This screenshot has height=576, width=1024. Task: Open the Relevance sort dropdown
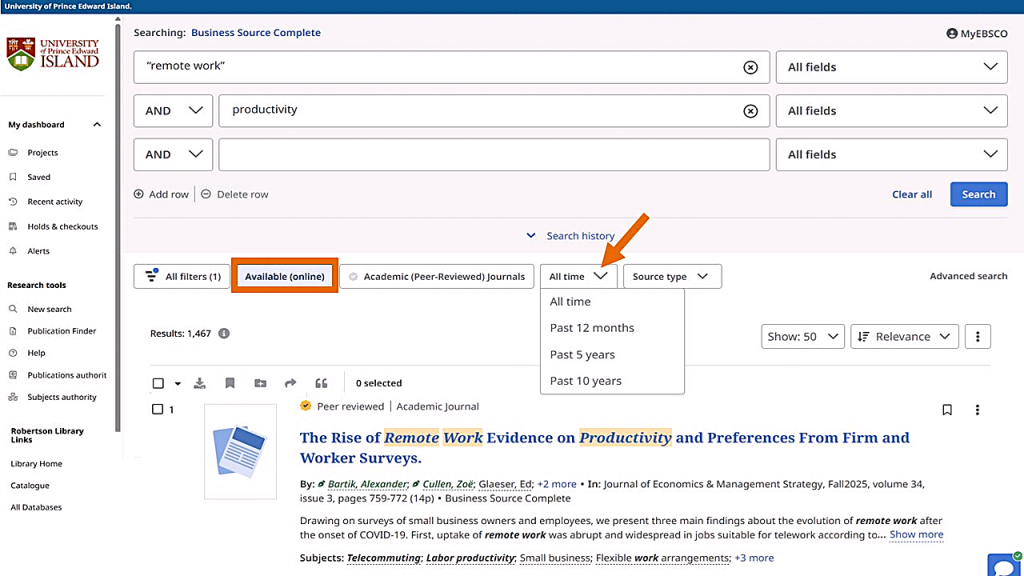point(904,337)
